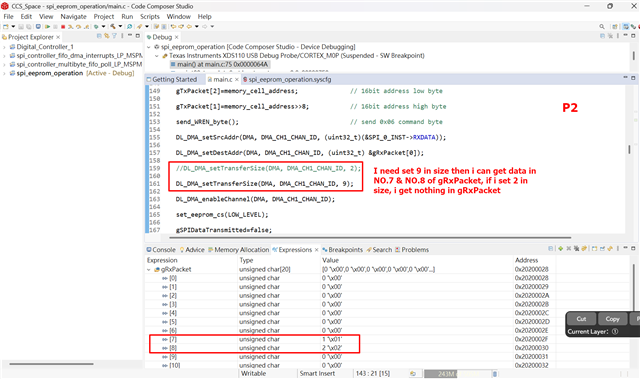
Task: Click the Debug bug launch icon
Action: (x=96, y=27)
